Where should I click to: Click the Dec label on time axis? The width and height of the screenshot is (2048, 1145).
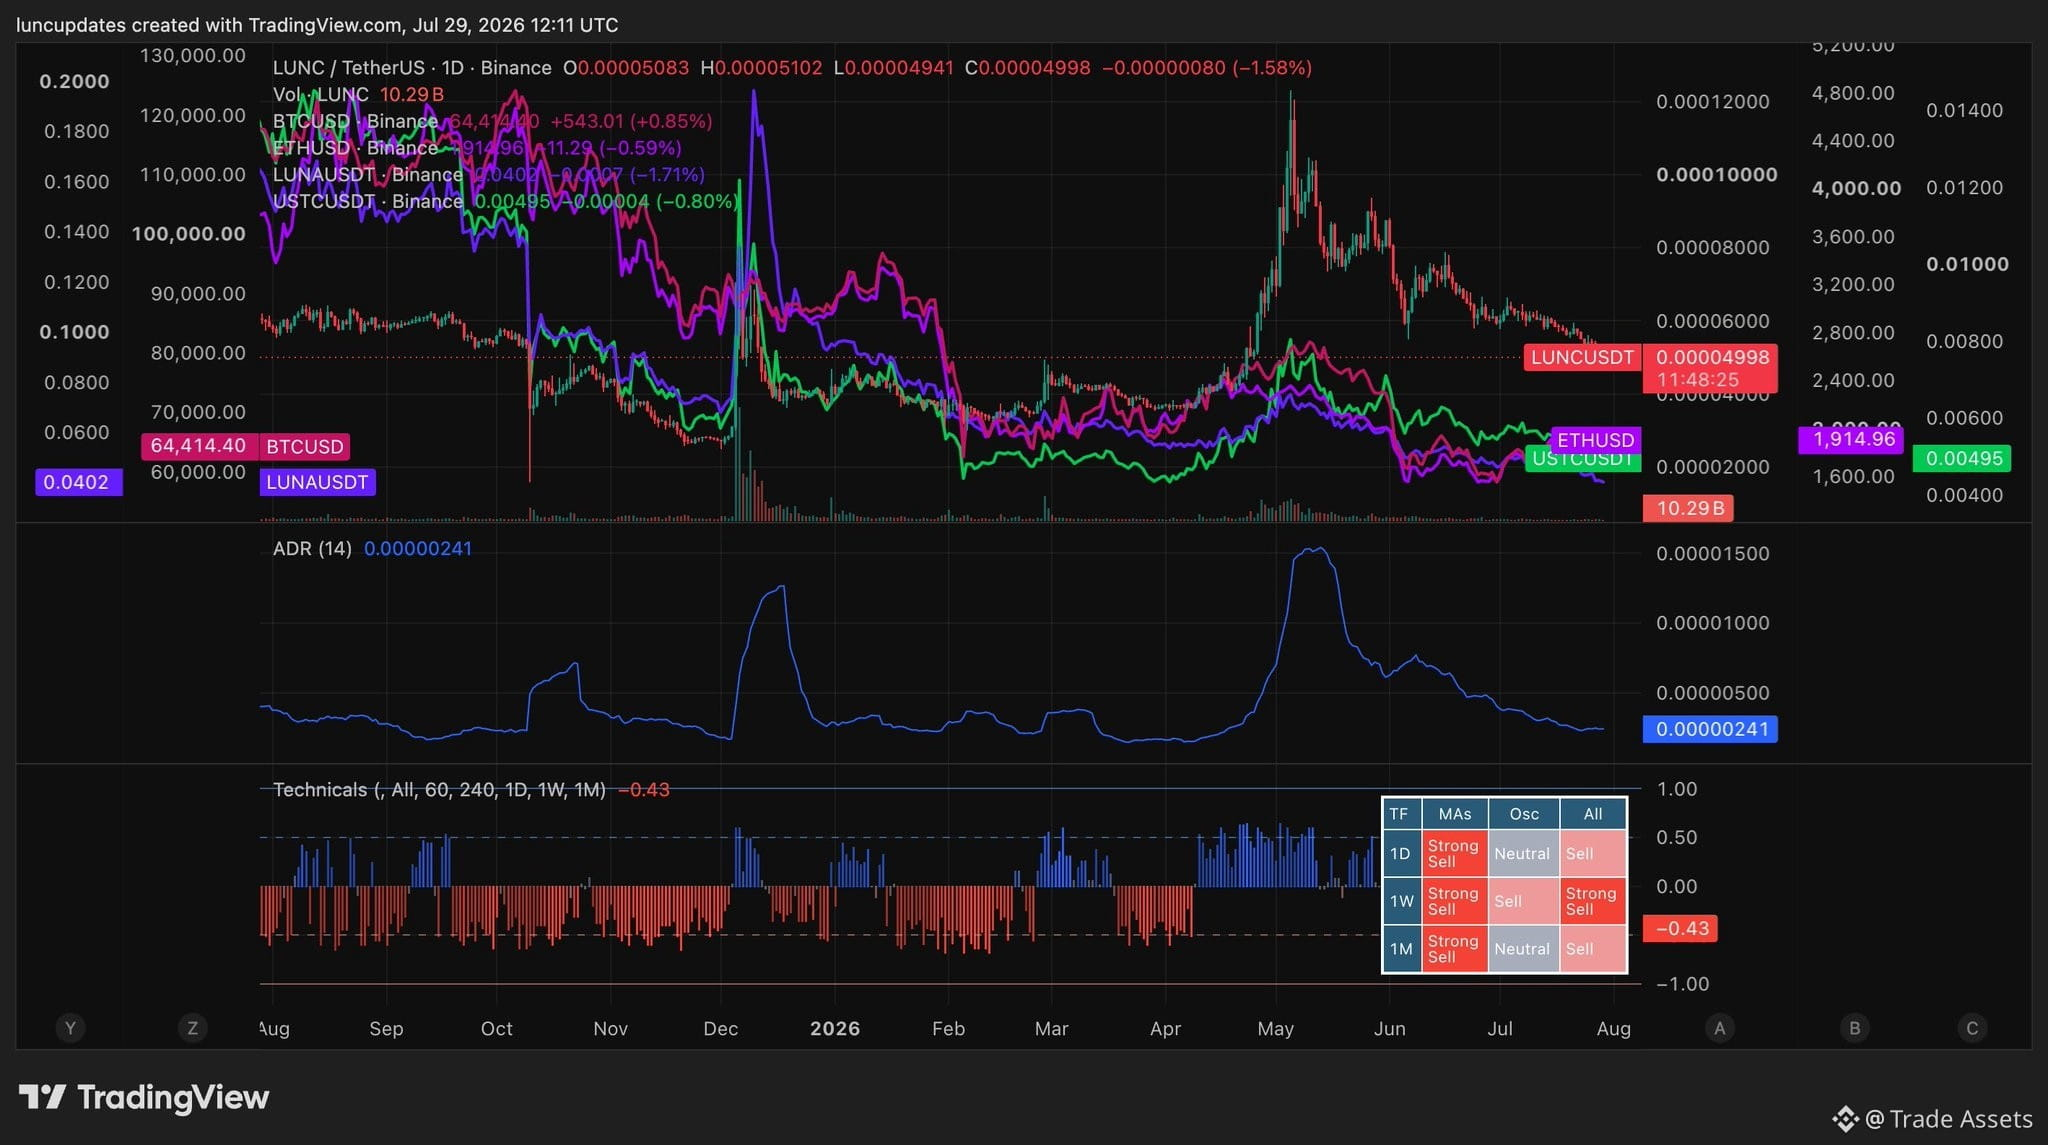tap(721, 1029)
